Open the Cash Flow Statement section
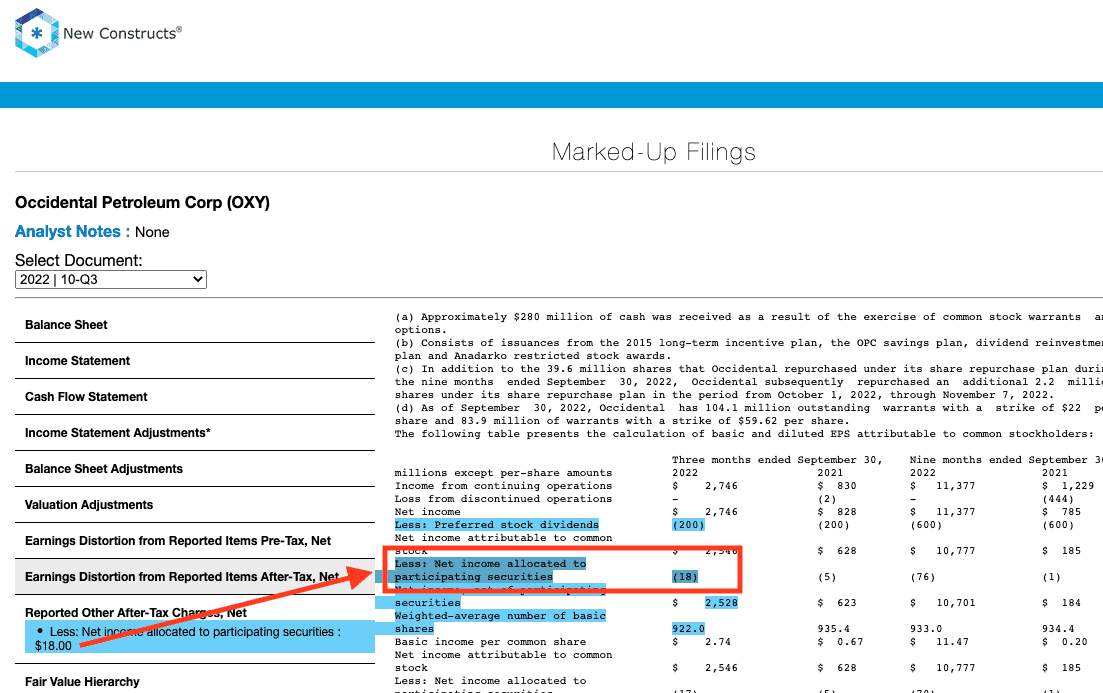This screenshot has height=693, width=1103. tap(86, 396)
